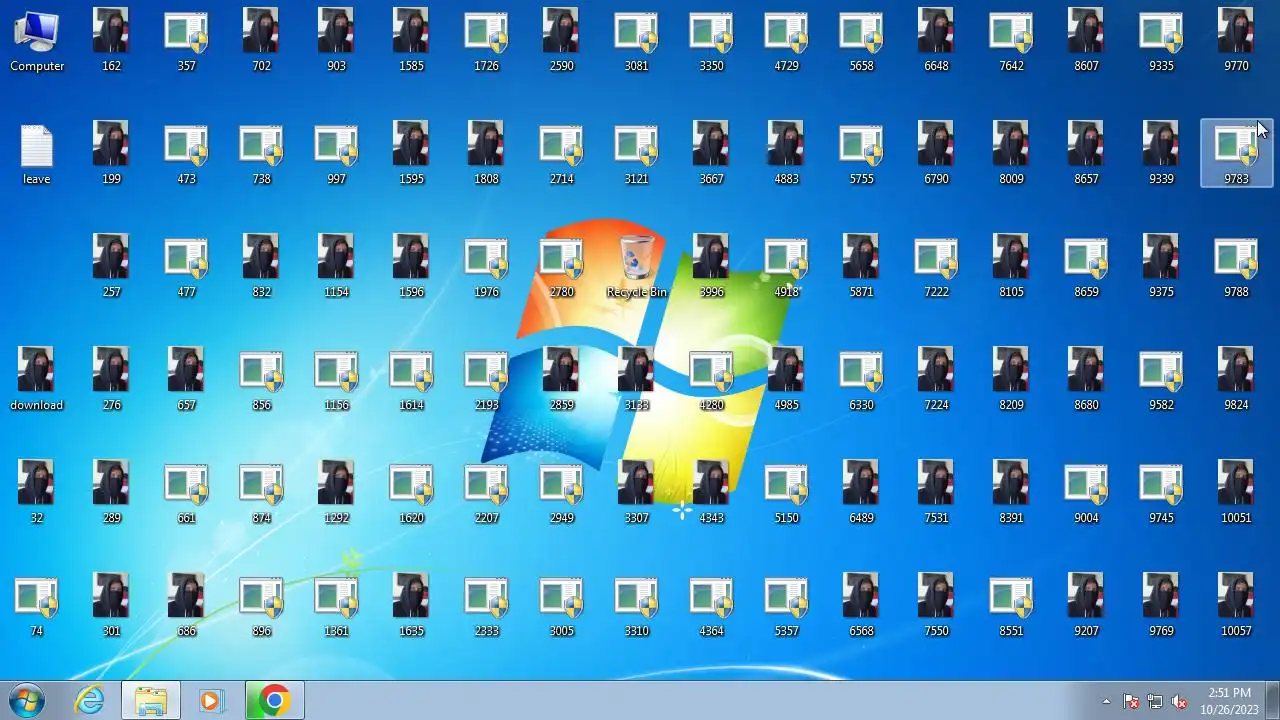Select the icon labeled 276

(111, 380)
